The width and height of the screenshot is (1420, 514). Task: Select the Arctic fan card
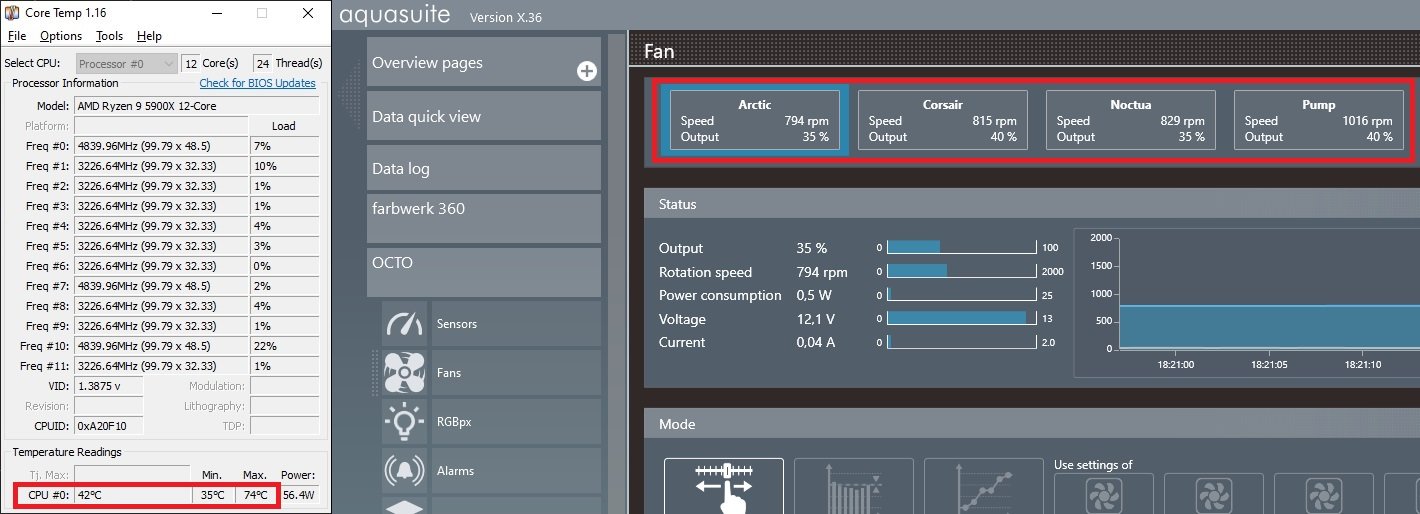click(755, 120)
